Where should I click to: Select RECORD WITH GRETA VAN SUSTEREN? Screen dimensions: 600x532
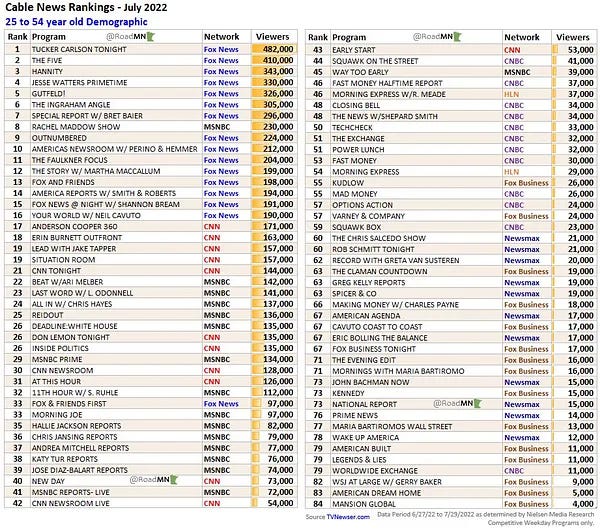(396, 261)
